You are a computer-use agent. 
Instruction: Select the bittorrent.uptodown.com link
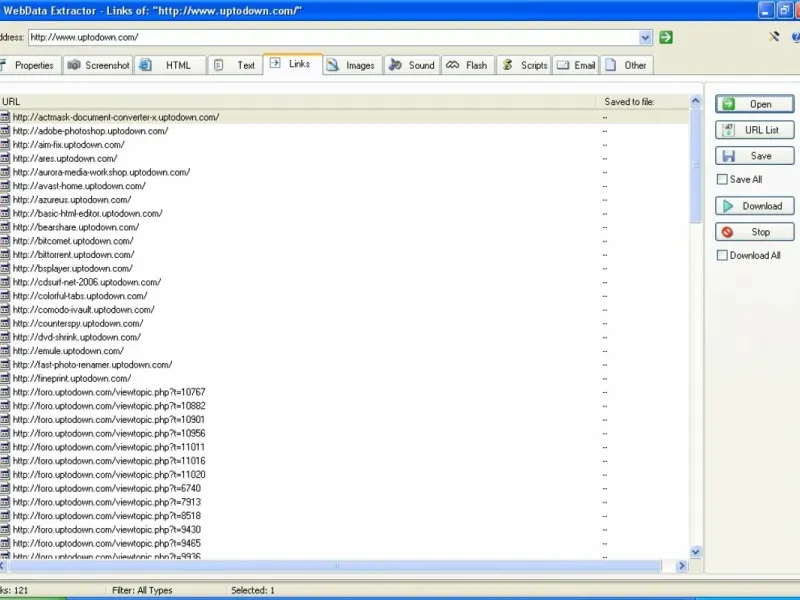pos(73,255)
